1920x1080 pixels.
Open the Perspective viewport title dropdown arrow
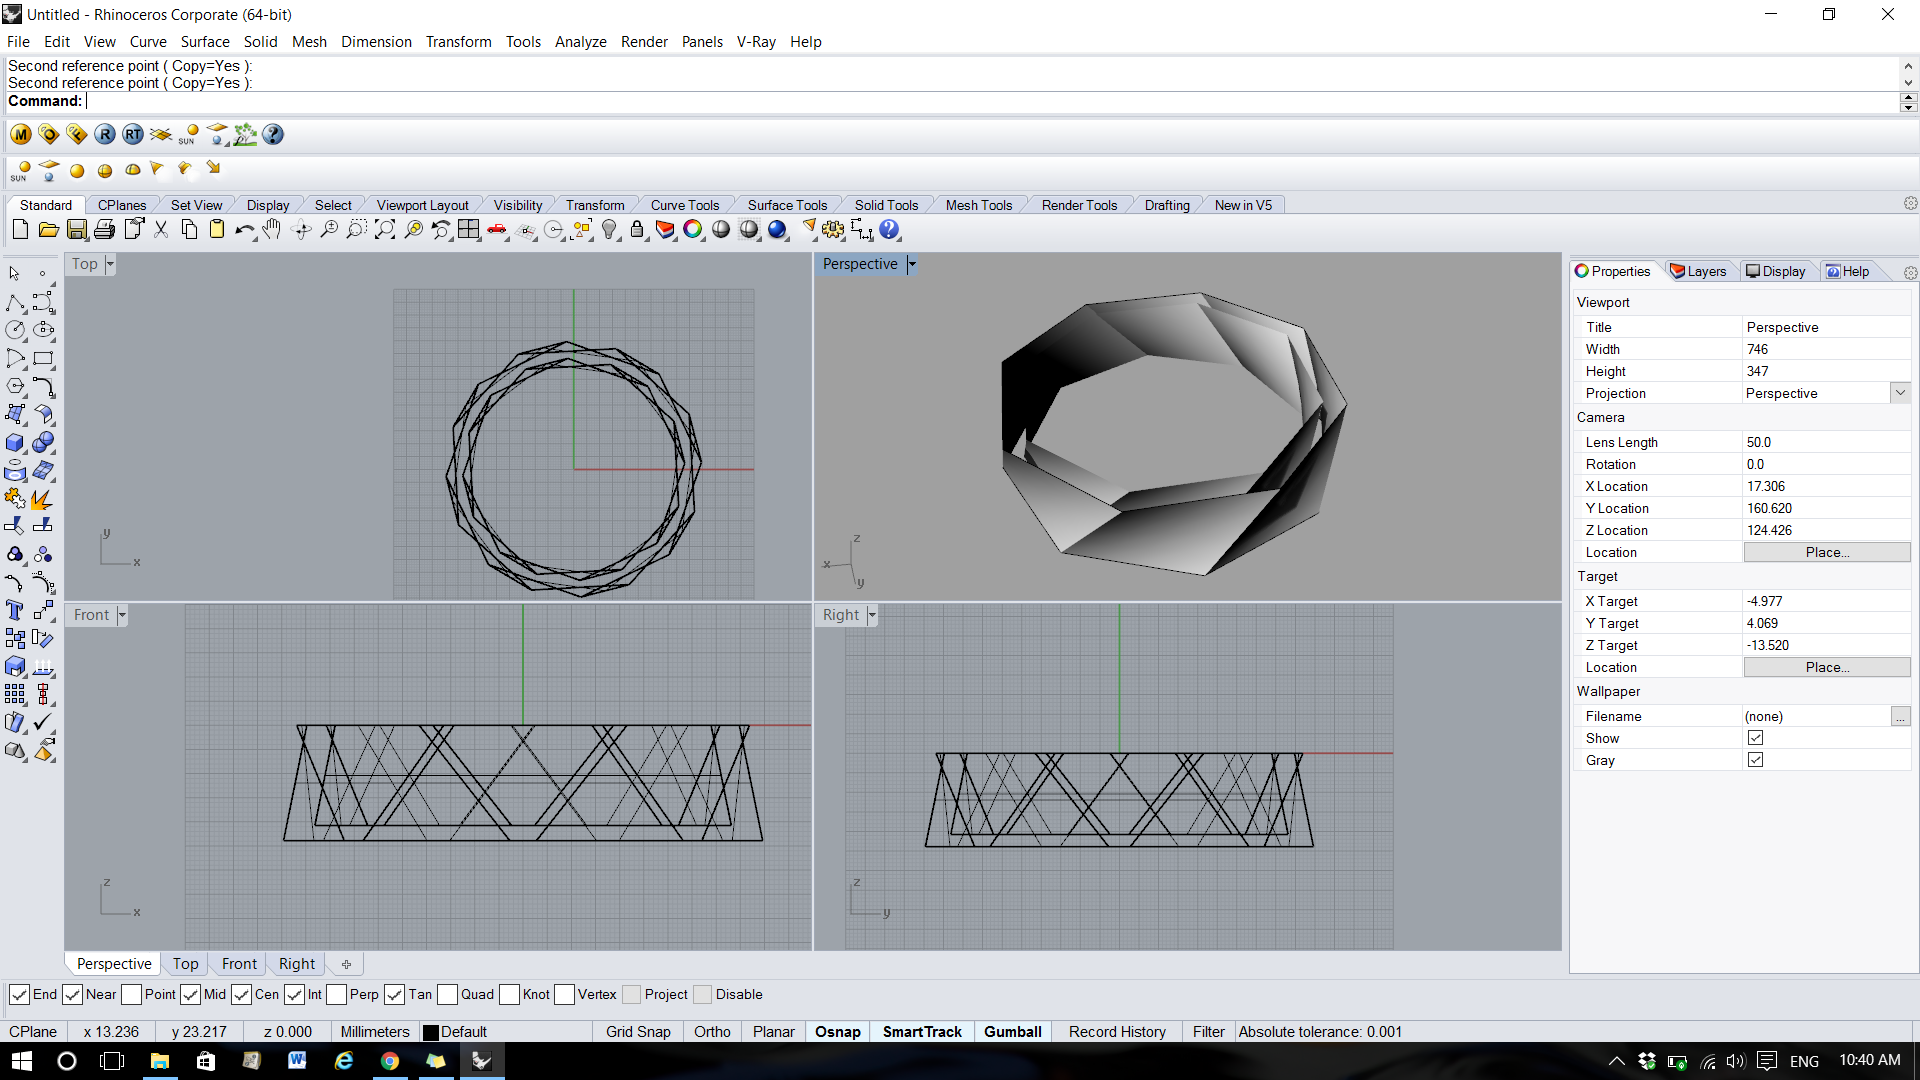click(912, 264)
